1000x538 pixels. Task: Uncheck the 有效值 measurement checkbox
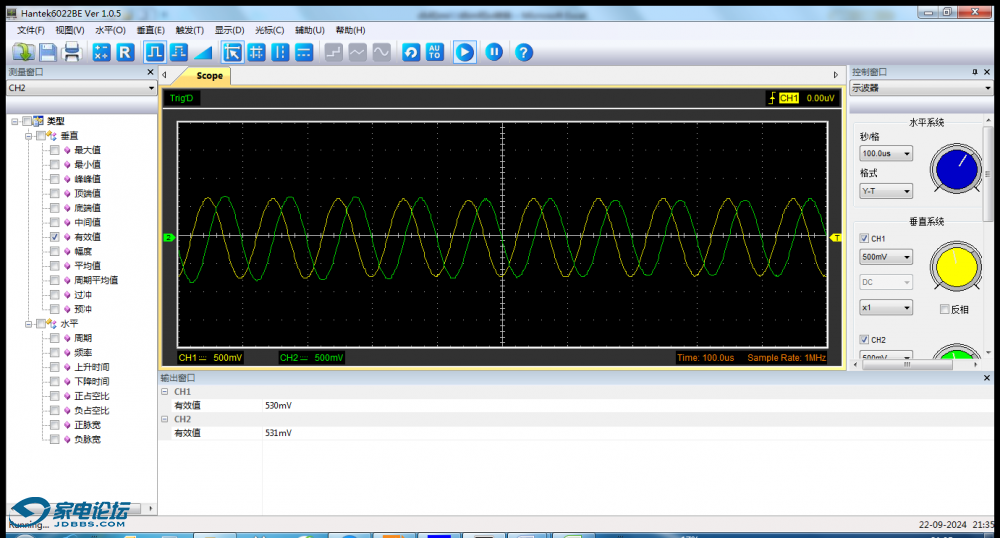(55, 237)
